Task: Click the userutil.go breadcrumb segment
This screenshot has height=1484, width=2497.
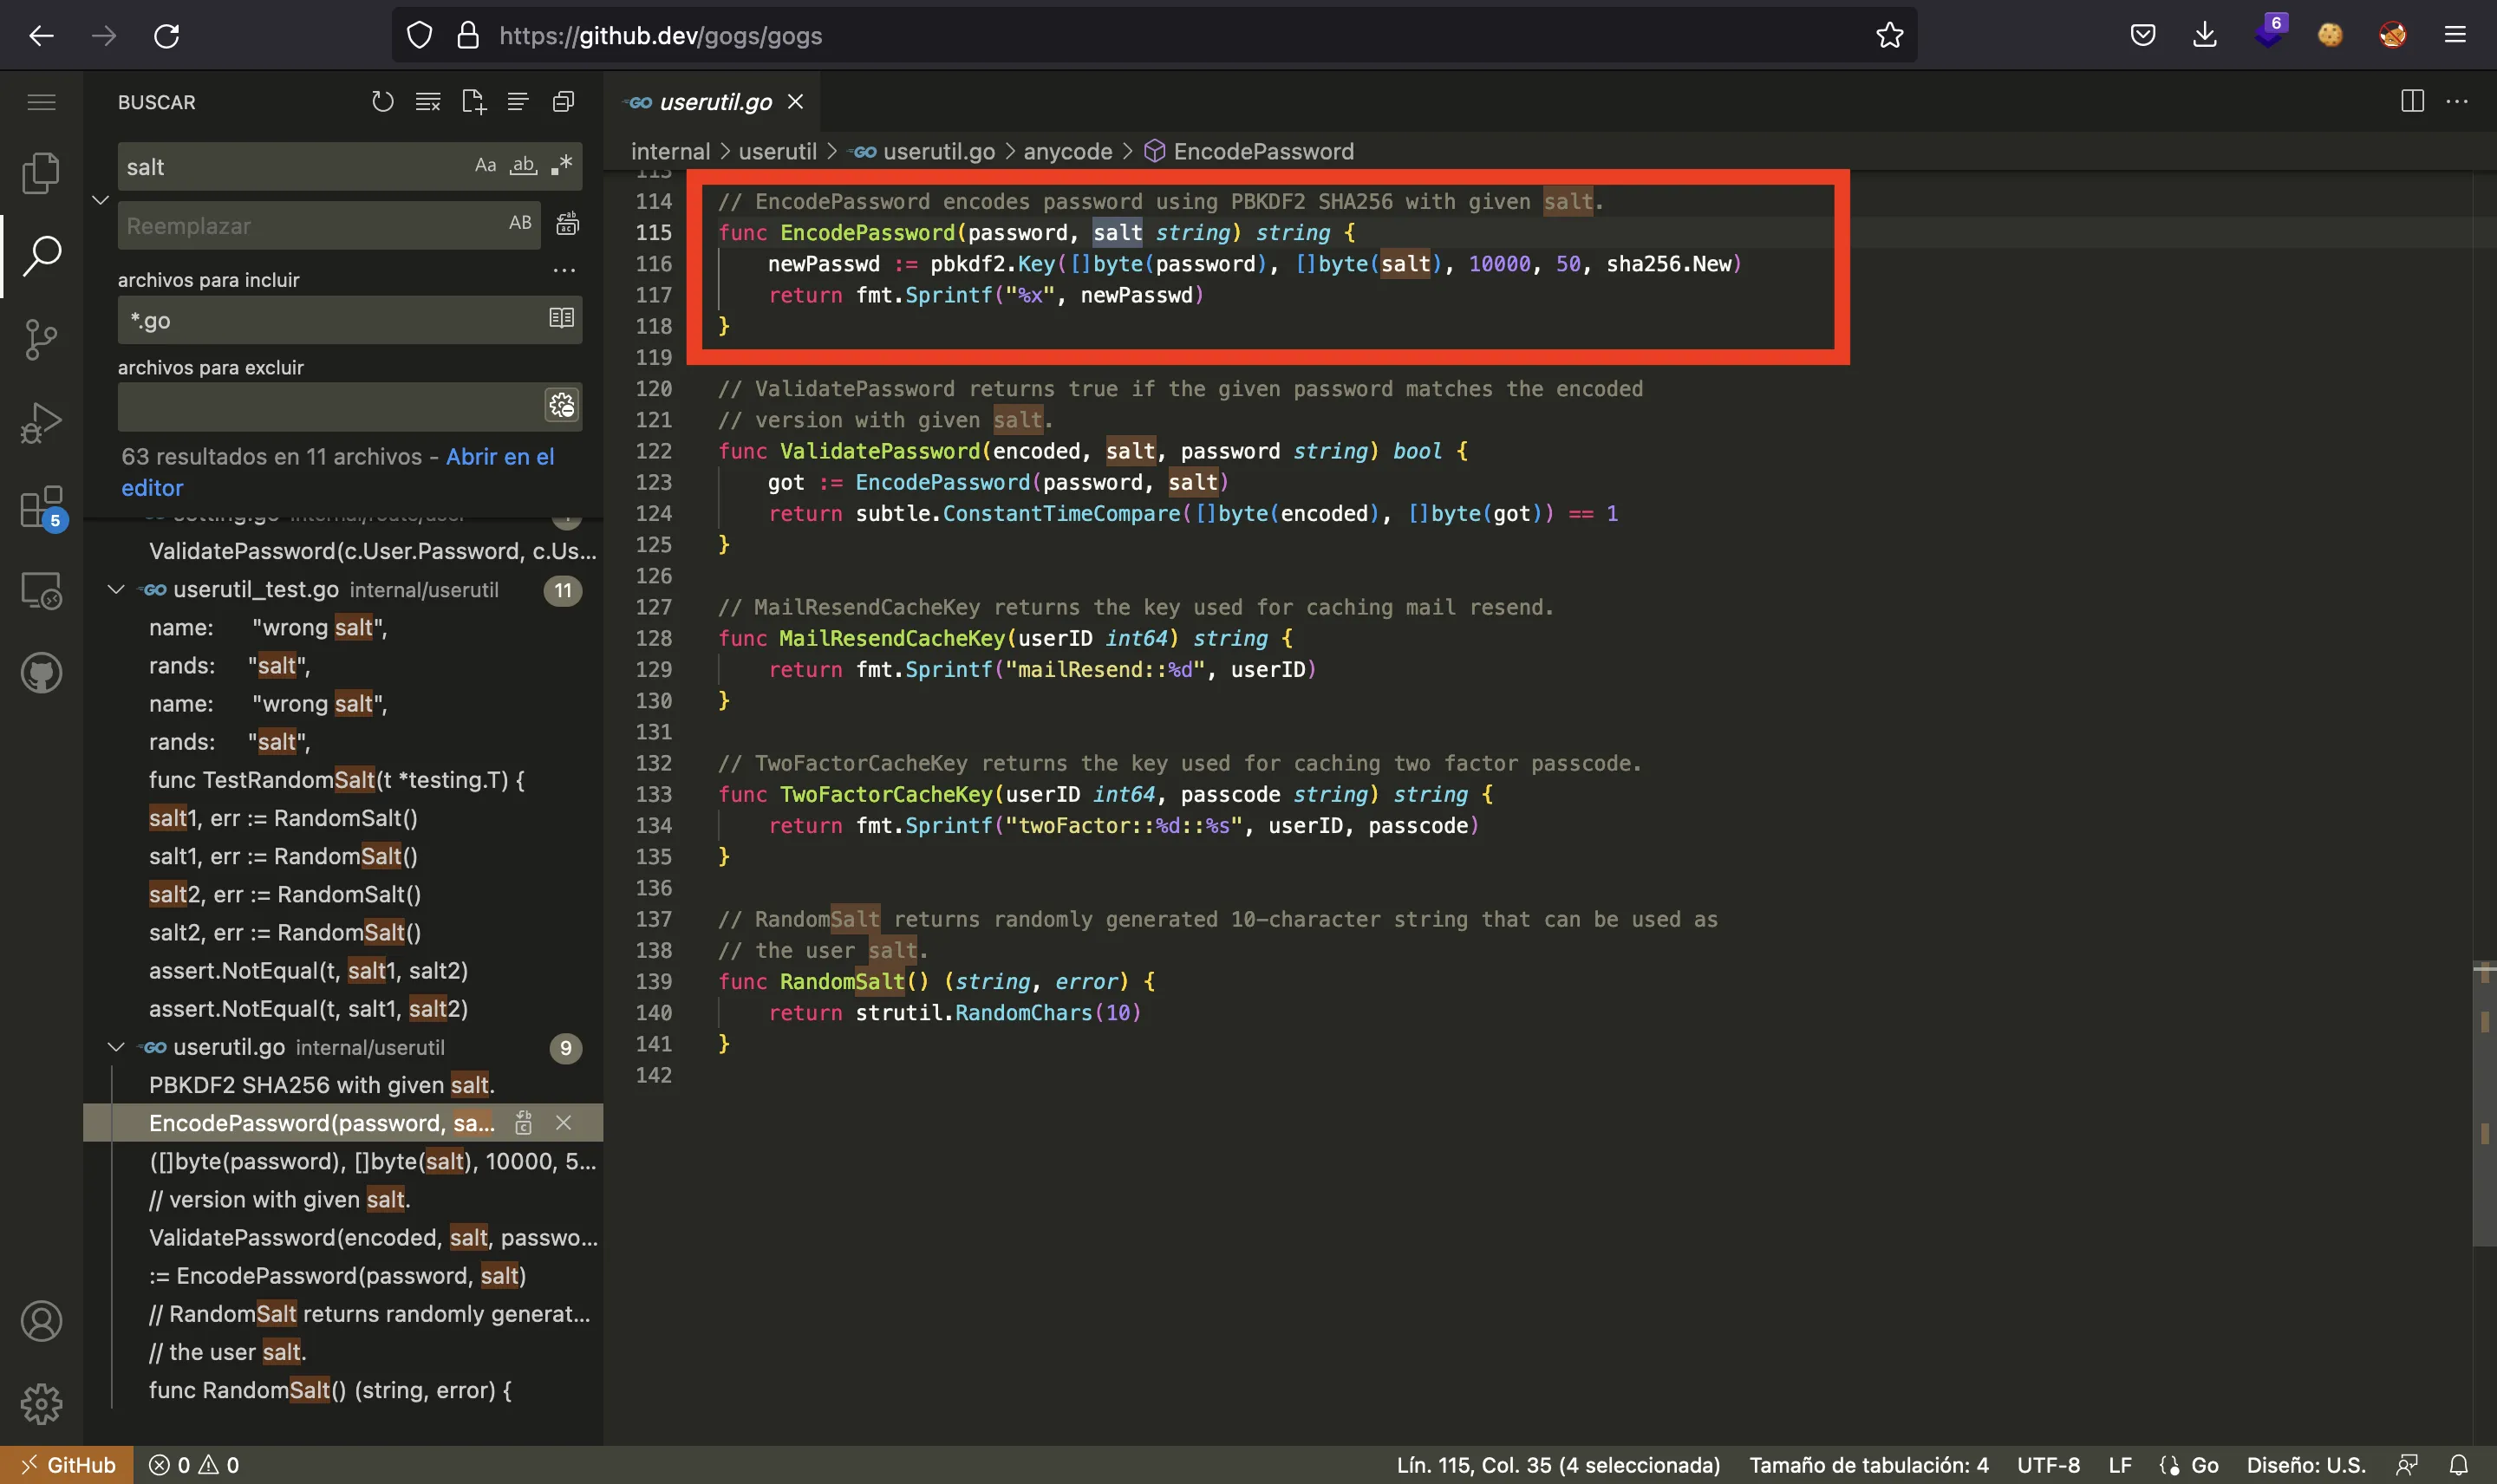Action: pyautogui.click(x=921, y=151)
